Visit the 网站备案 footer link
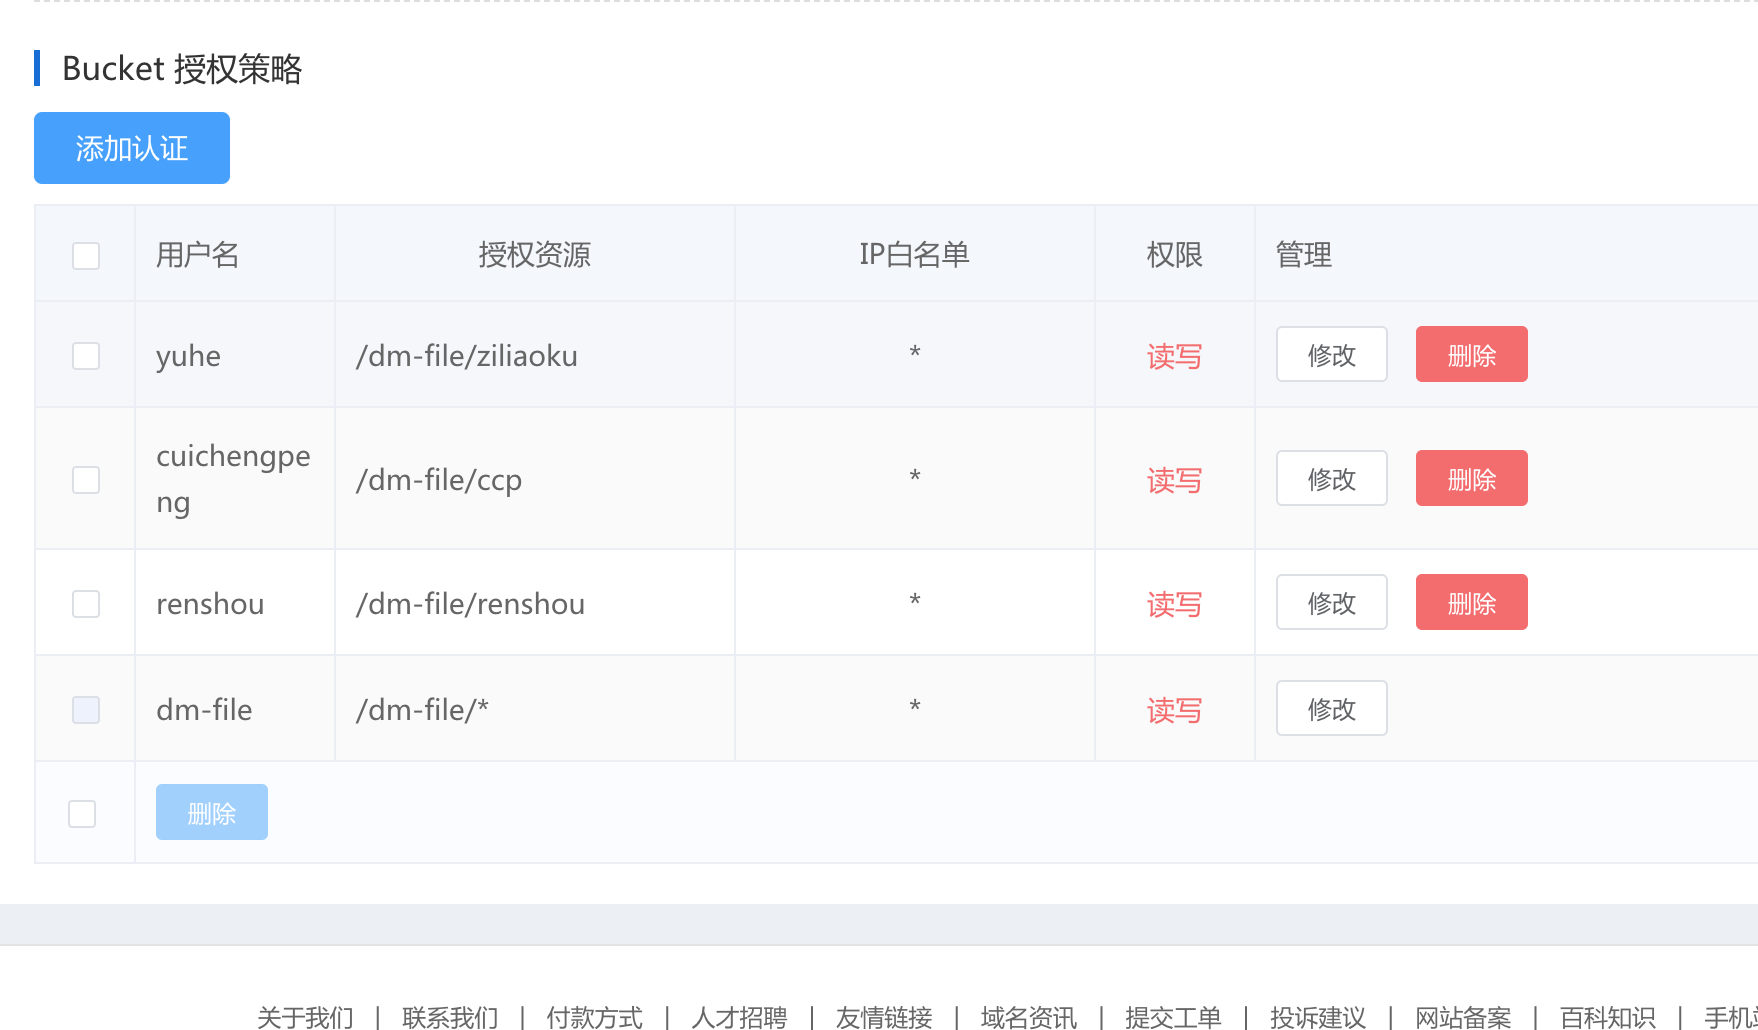Viewport: 1758px width, 1030px height. [x=1462, y=1017]
